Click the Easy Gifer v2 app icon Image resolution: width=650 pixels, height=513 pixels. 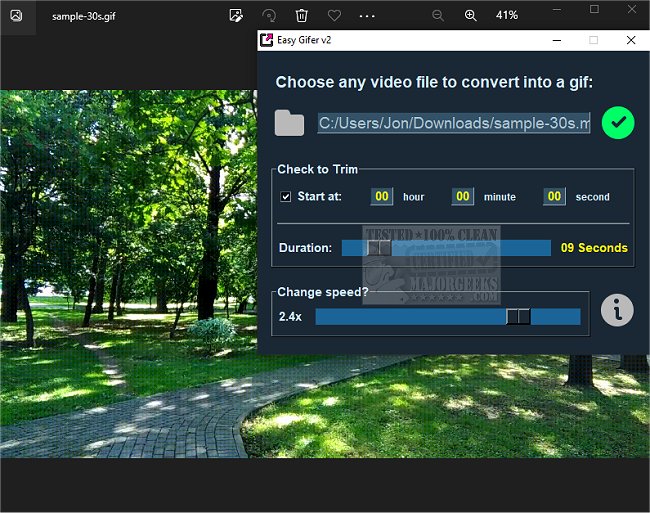[267, 40]
